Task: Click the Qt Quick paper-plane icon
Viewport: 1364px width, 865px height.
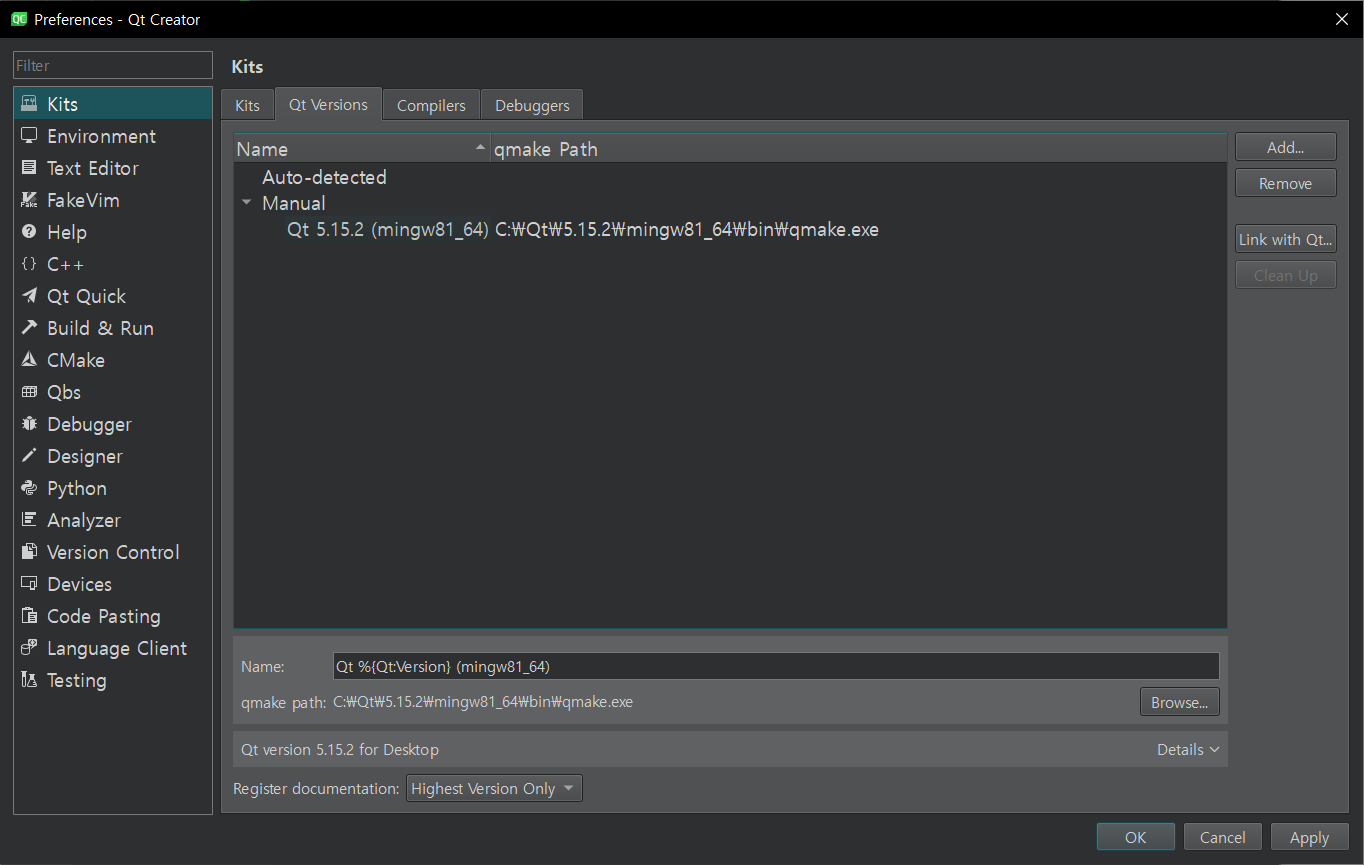Action: (29, 296)
